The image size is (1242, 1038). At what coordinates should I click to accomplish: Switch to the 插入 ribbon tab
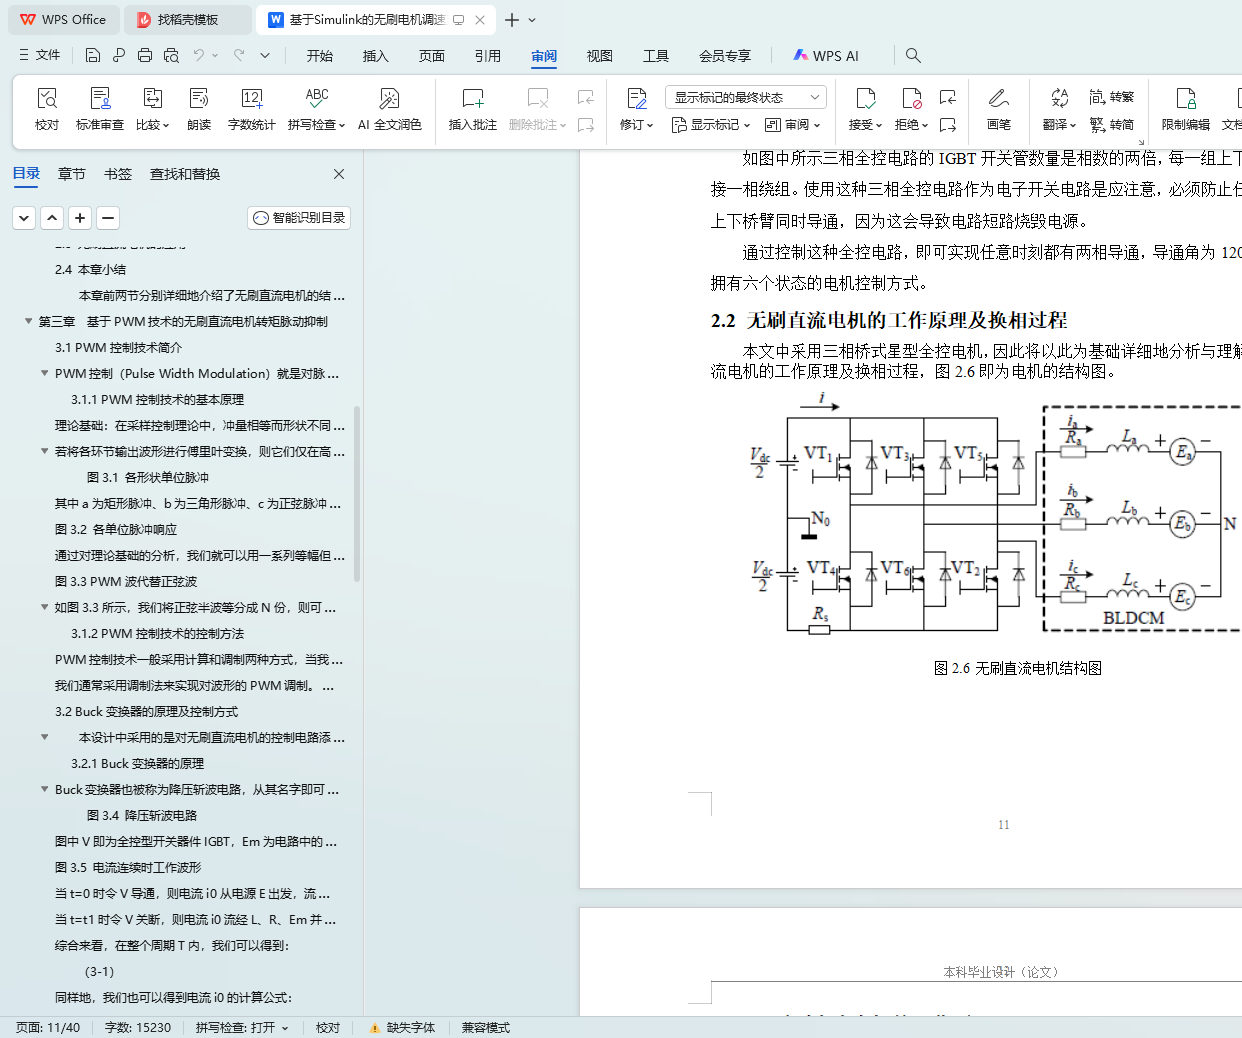pos(376,56)
